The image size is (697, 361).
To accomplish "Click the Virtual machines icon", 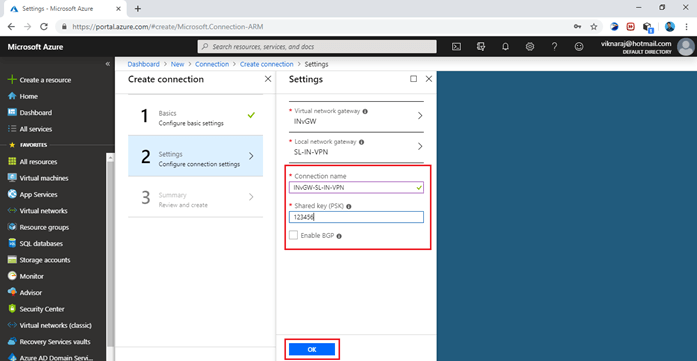I will click(x=12, y=178).
